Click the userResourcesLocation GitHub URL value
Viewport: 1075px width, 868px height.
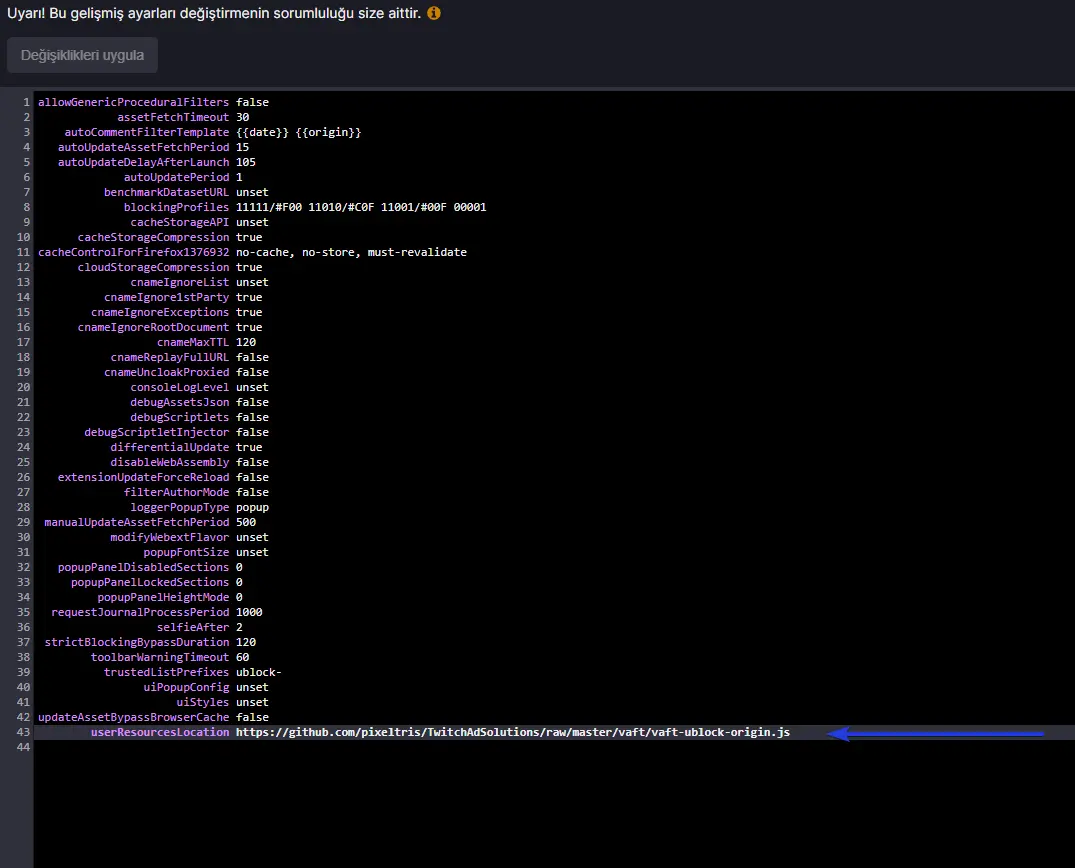[x=513, y=732]
